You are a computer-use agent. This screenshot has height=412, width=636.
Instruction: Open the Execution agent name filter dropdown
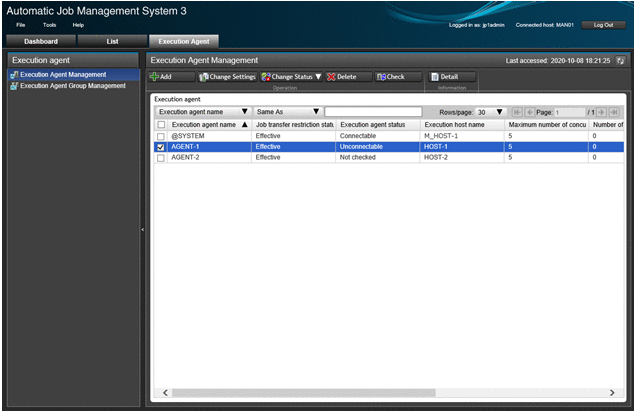(x=203, y=112)
